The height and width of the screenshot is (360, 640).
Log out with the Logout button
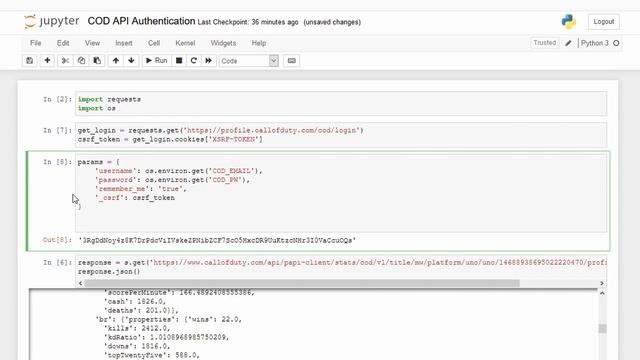604,22
